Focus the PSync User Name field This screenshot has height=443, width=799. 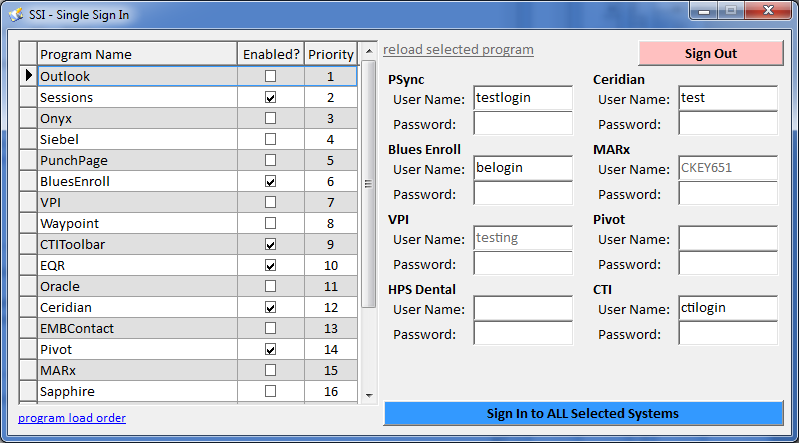(x=523, y=98)
